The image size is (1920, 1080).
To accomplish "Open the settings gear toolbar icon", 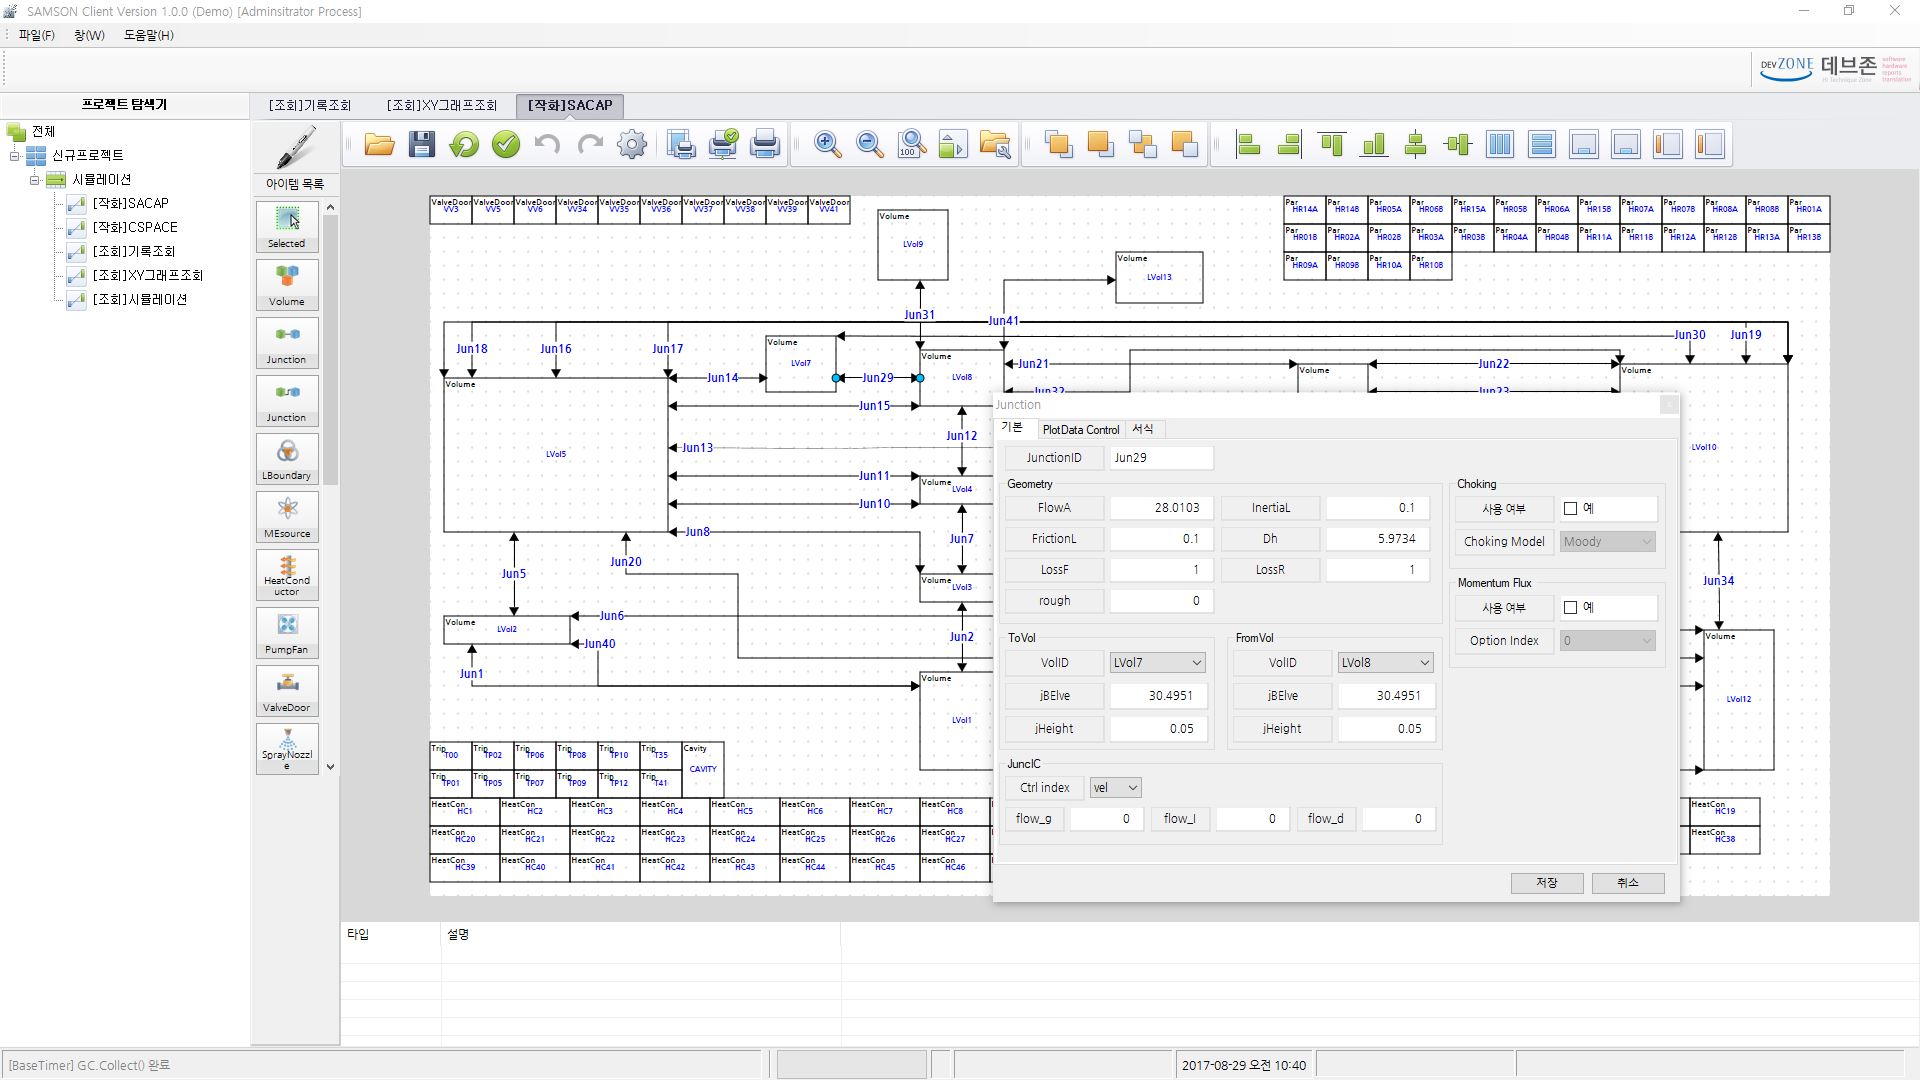I will pyautogui.click(x=632, y=144).
